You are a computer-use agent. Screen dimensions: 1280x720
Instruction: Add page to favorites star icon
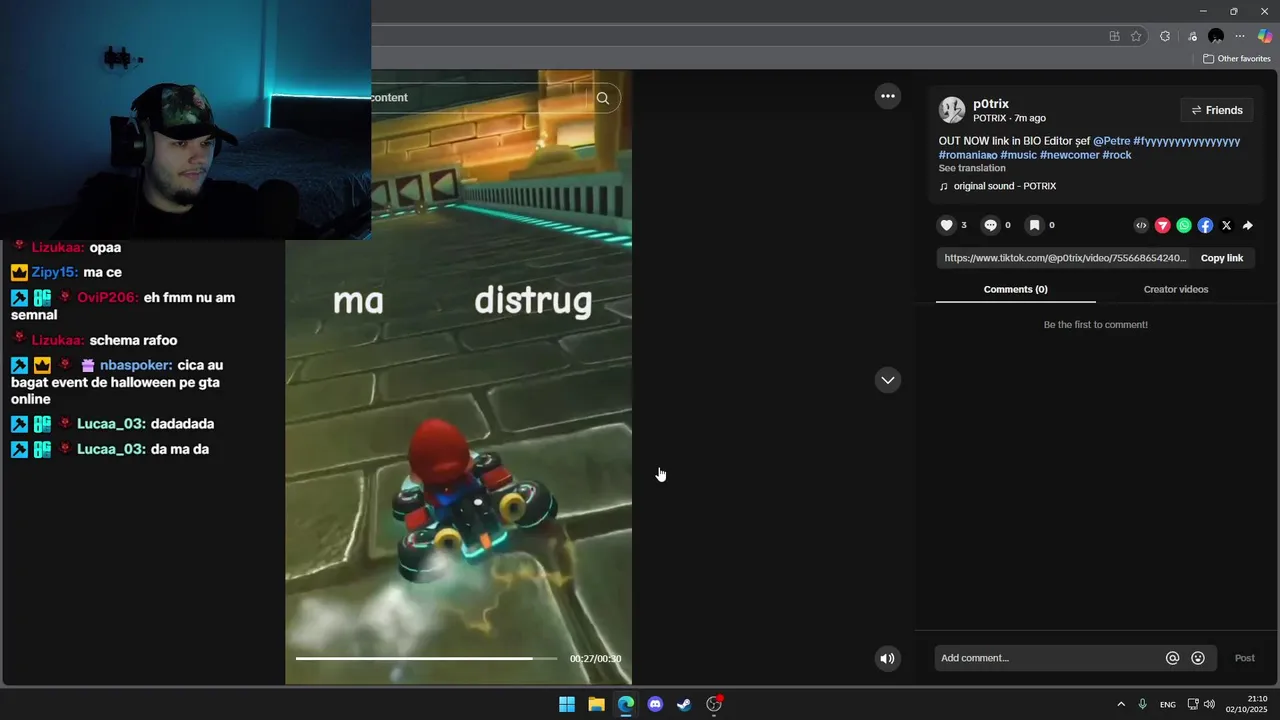[x=1136, y=36]
